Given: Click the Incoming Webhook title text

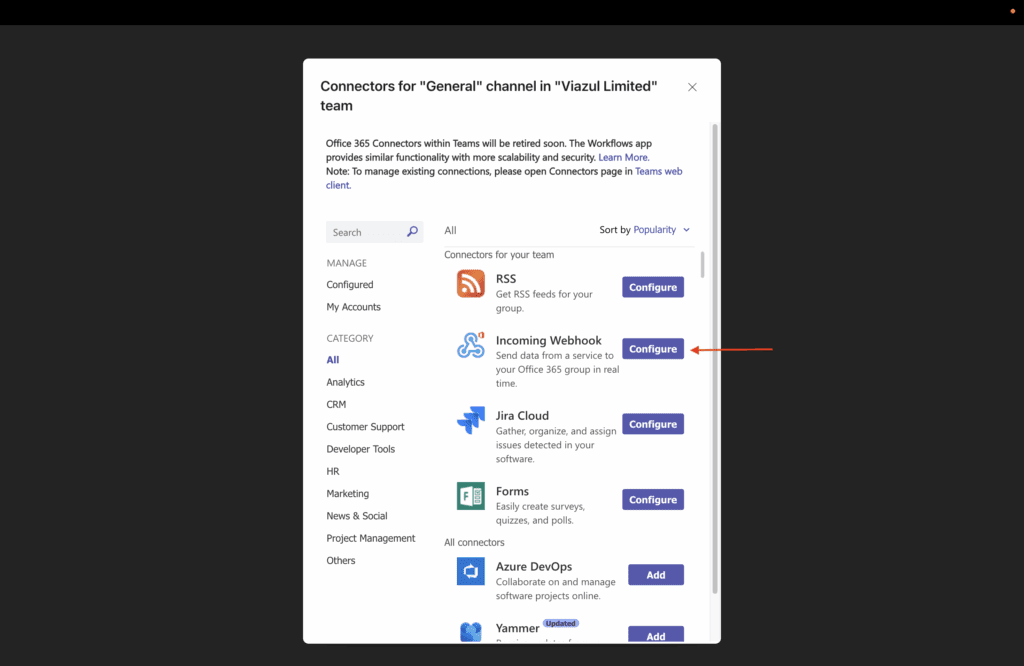Looking at the screenshot, I should [548, 340].
